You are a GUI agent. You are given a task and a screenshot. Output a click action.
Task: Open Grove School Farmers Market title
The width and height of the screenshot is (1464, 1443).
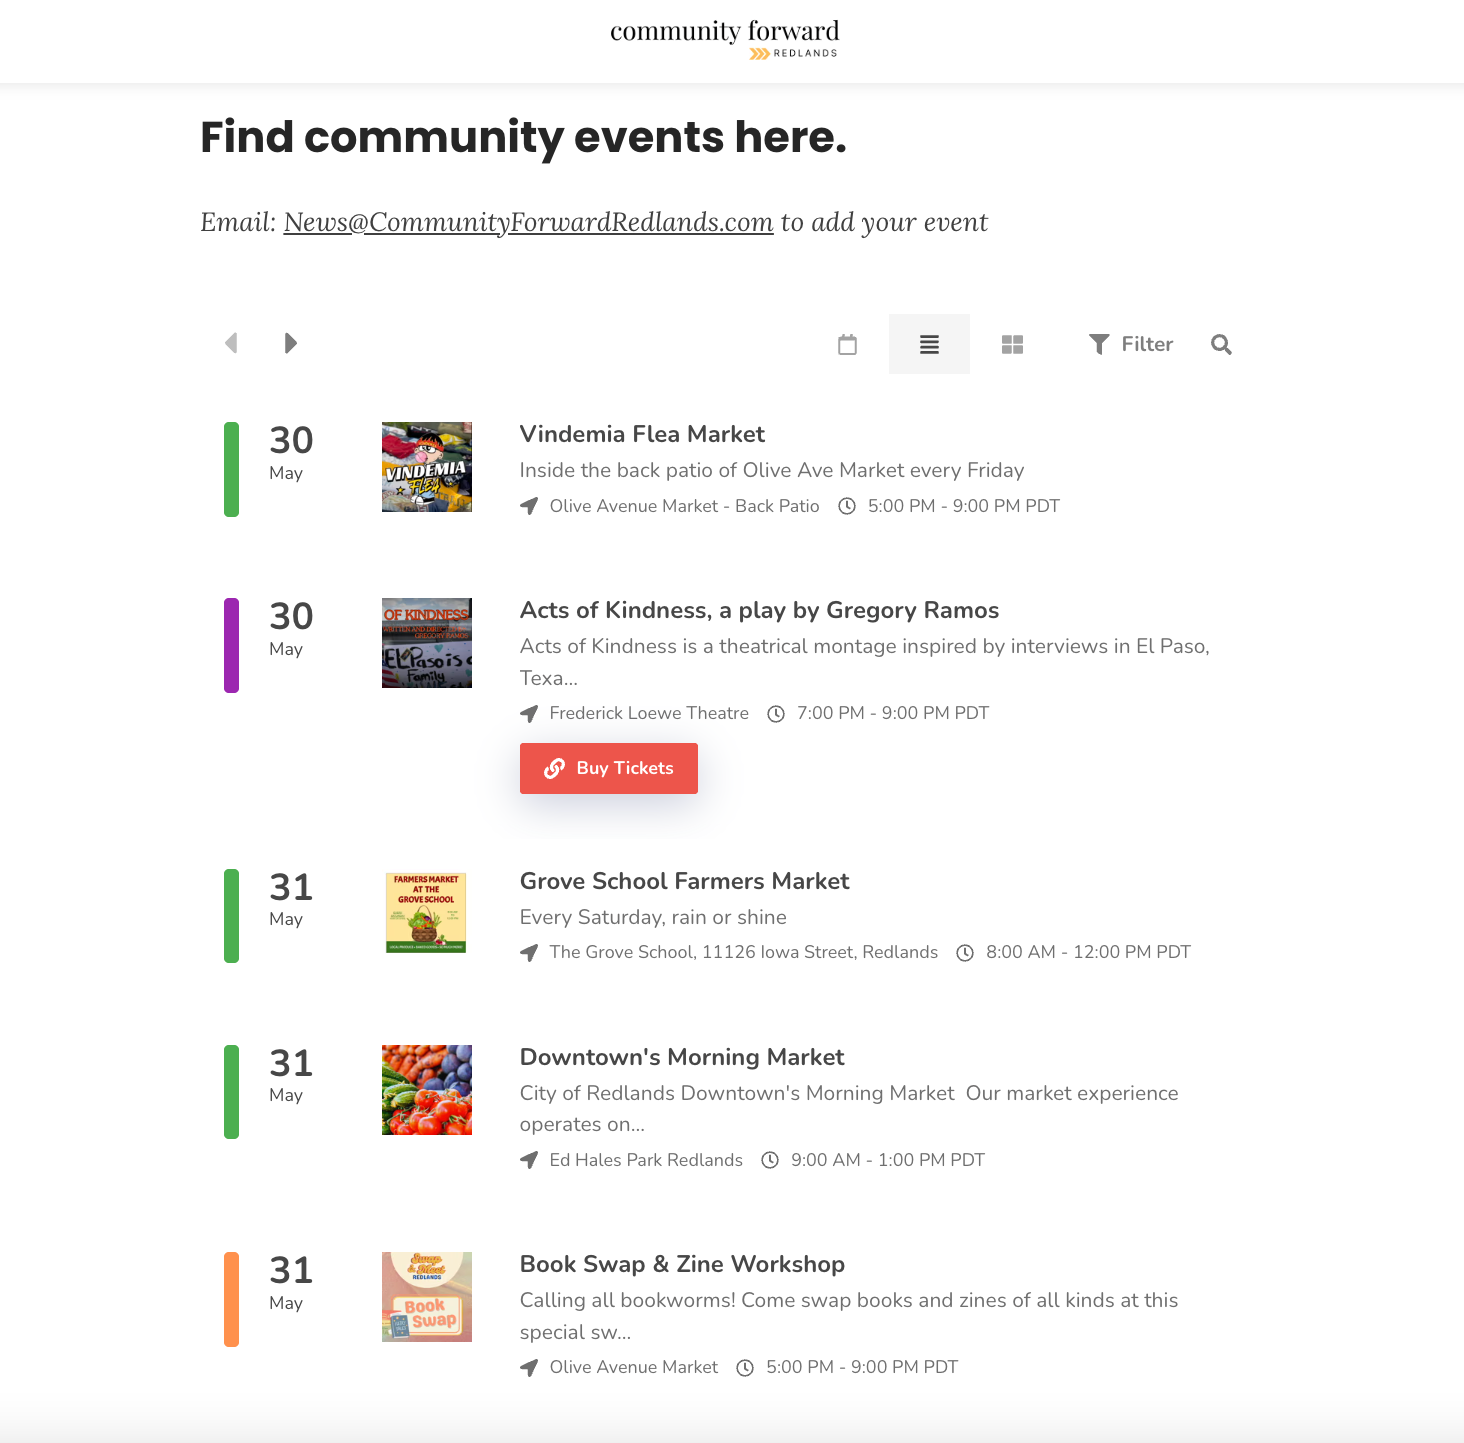684,881
